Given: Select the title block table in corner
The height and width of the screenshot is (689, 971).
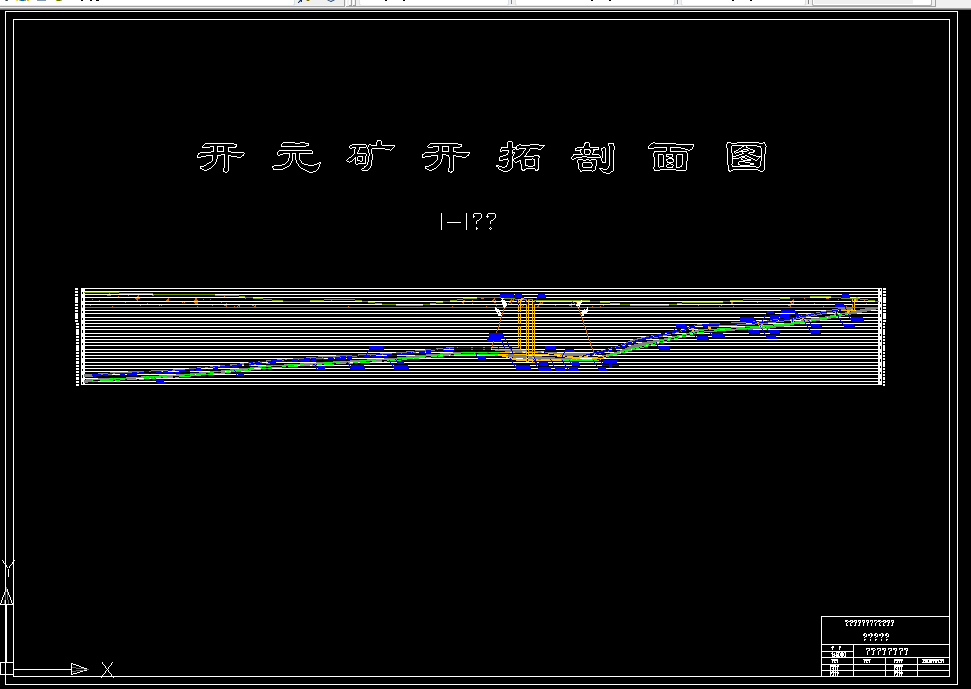Looking at the screenshot, I should 886,646.
